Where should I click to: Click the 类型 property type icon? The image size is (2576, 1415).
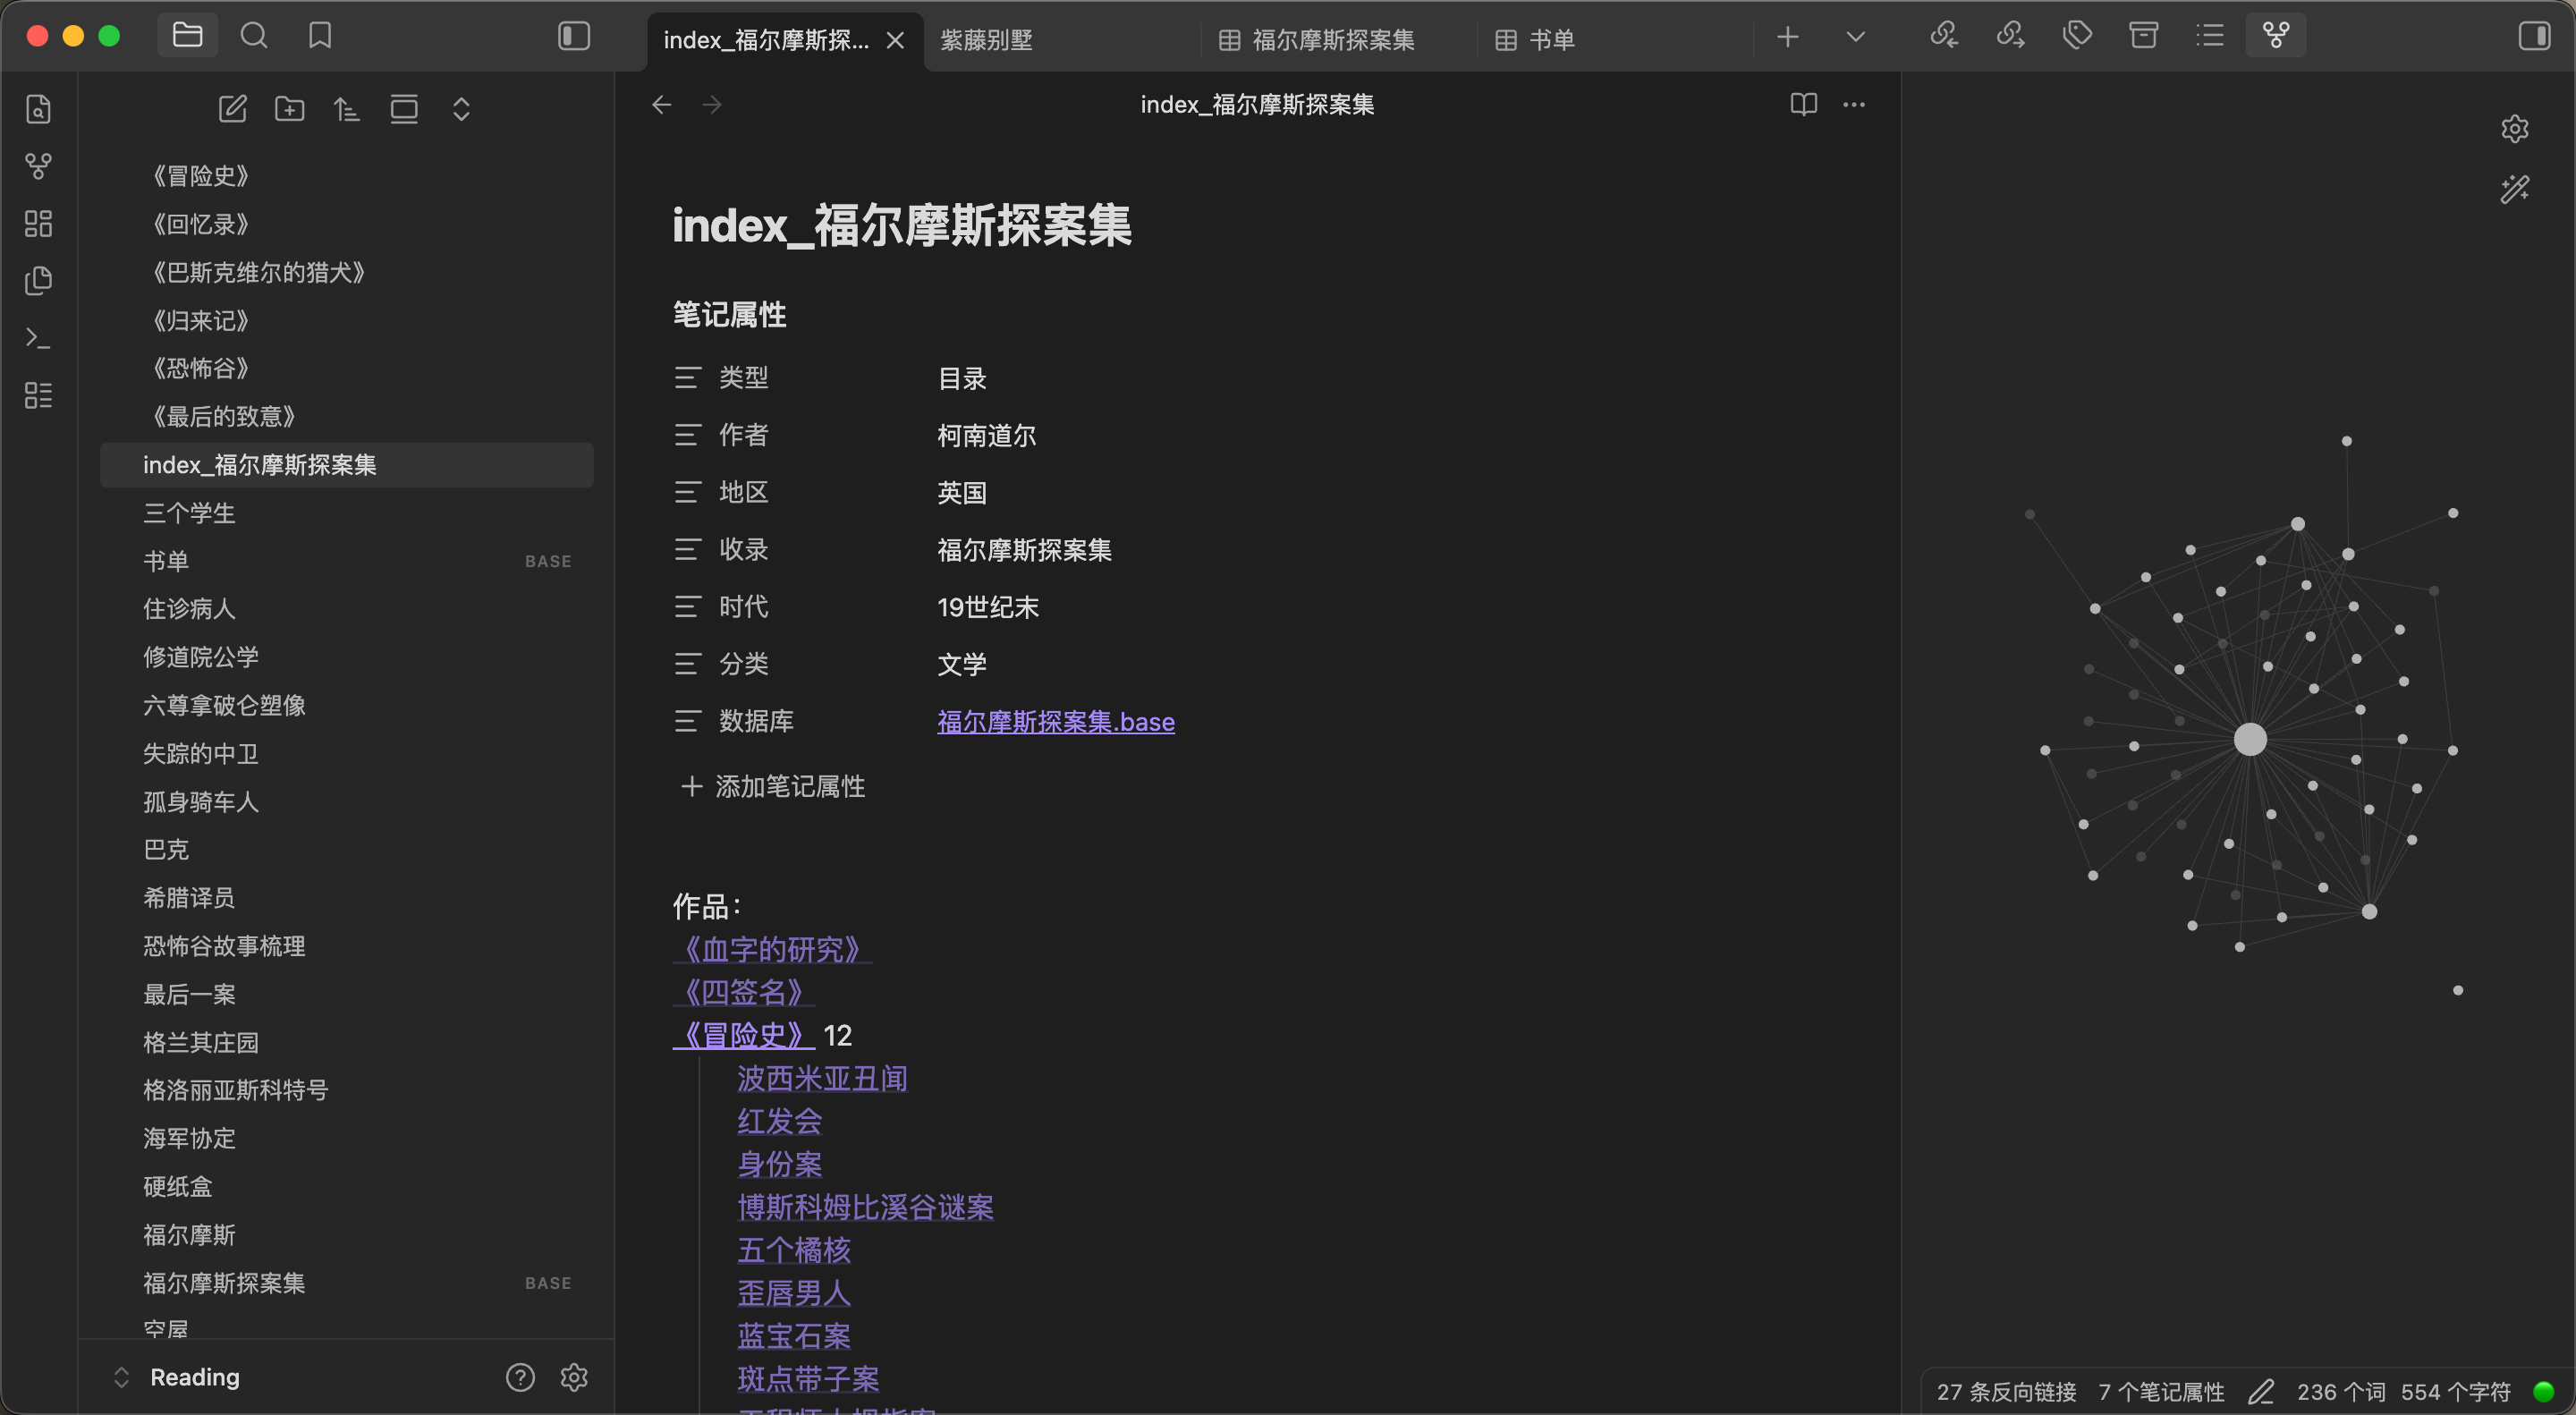click(x=687, y=378)
